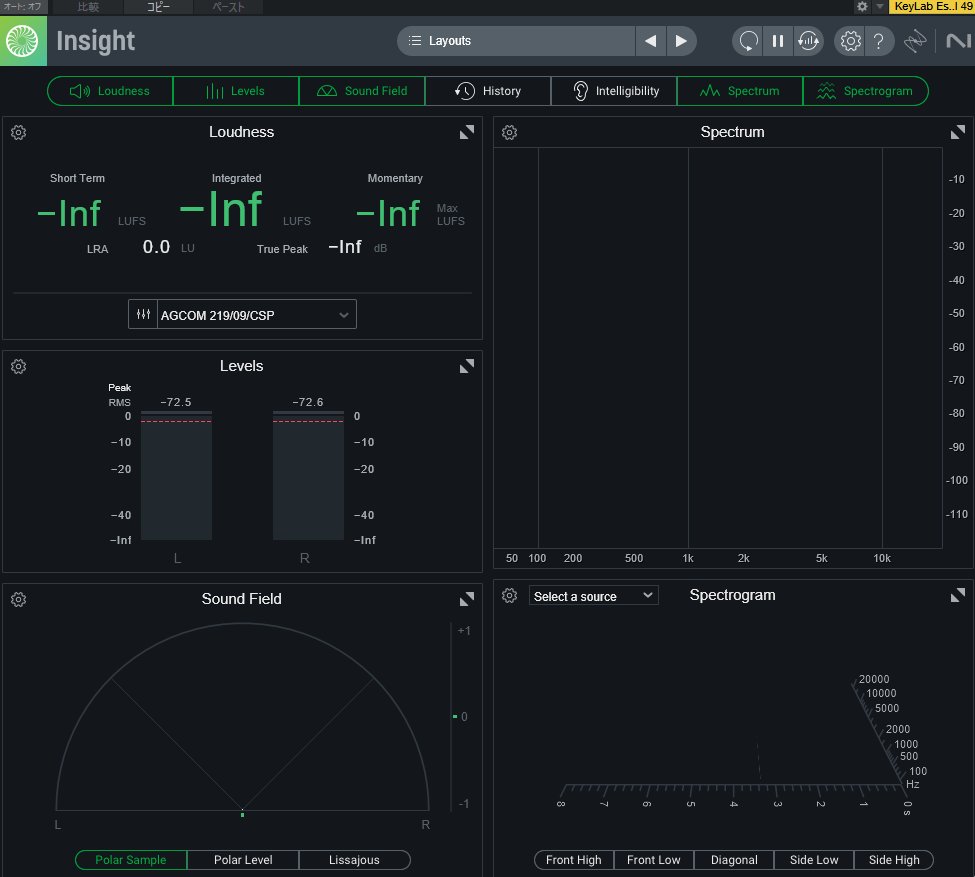This screenshot has height=877, width=975.
Task: Toggle the automation off button in host bar
Action: [x=24, y=6]
